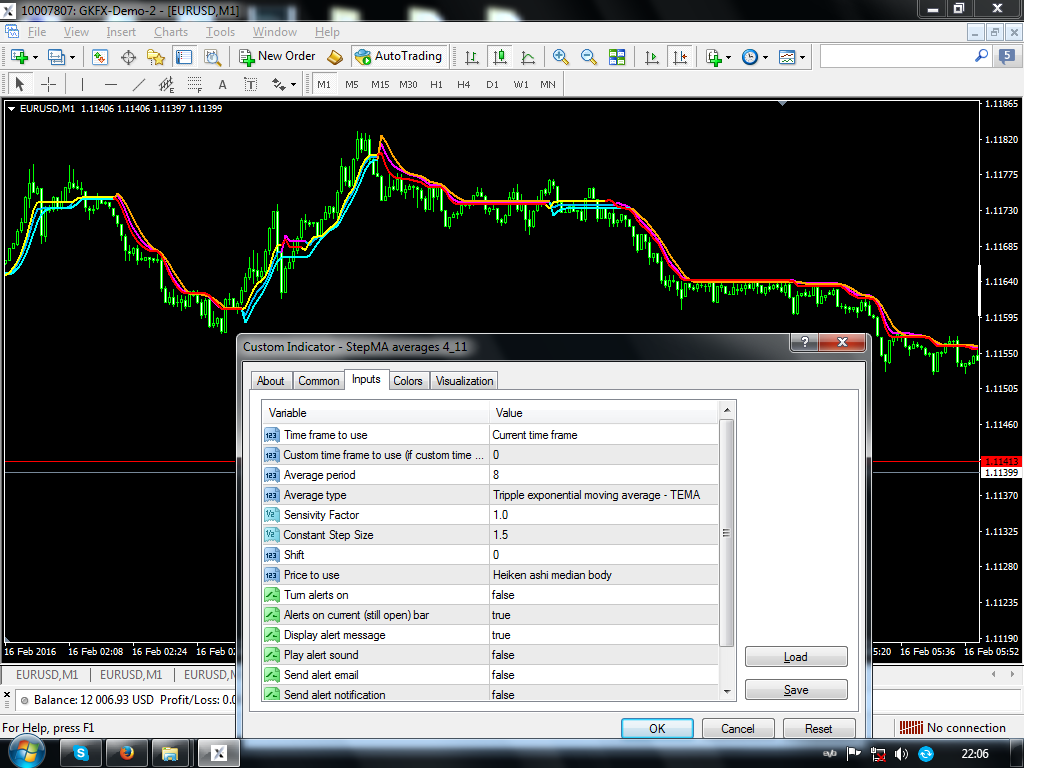Switch to M15 timeframe
Image resolution: width=1048 pixels, height=780 pixels.
[x=380, y=84]
